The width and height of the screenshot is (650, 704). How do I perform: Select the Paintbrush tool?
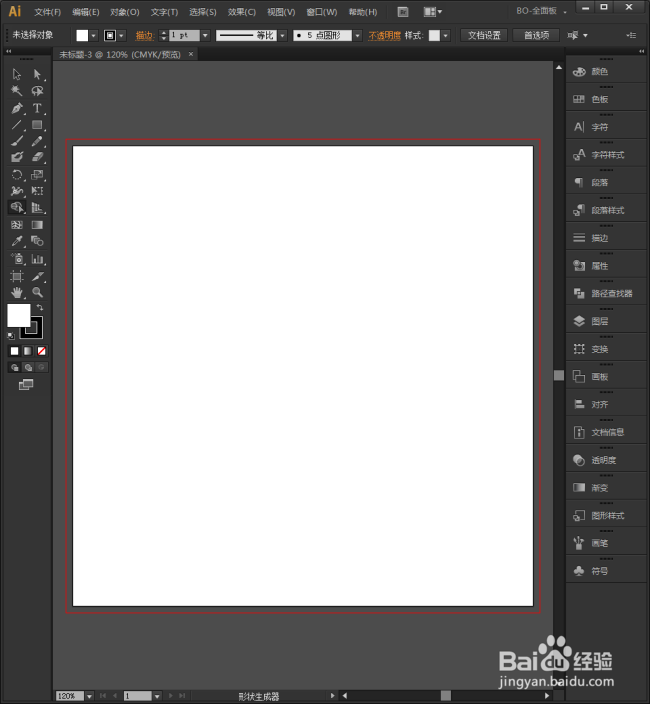(x=17, y=141)
